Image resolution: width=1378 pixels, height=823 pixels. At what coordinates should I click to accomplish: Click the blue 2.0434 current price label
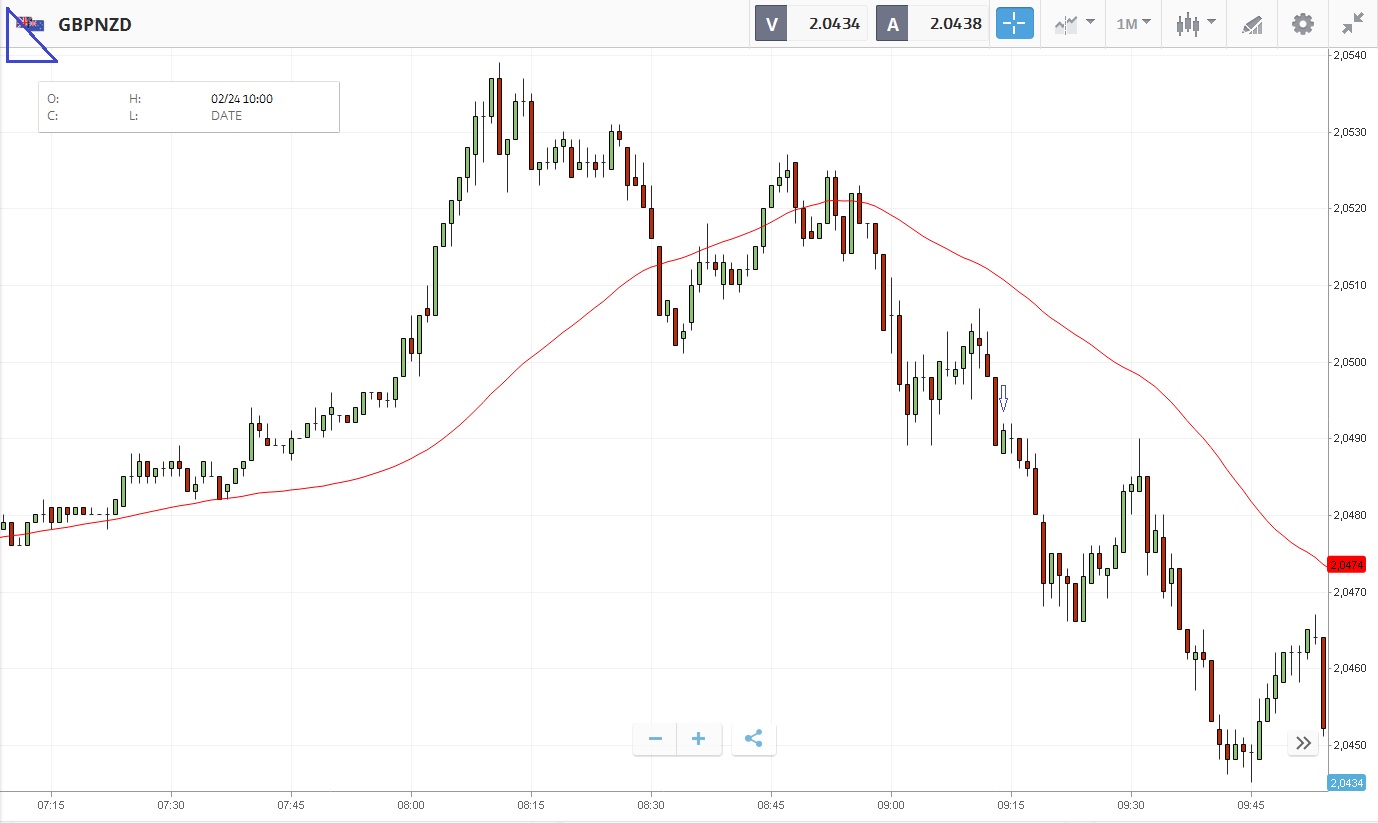coord(1347,783)
